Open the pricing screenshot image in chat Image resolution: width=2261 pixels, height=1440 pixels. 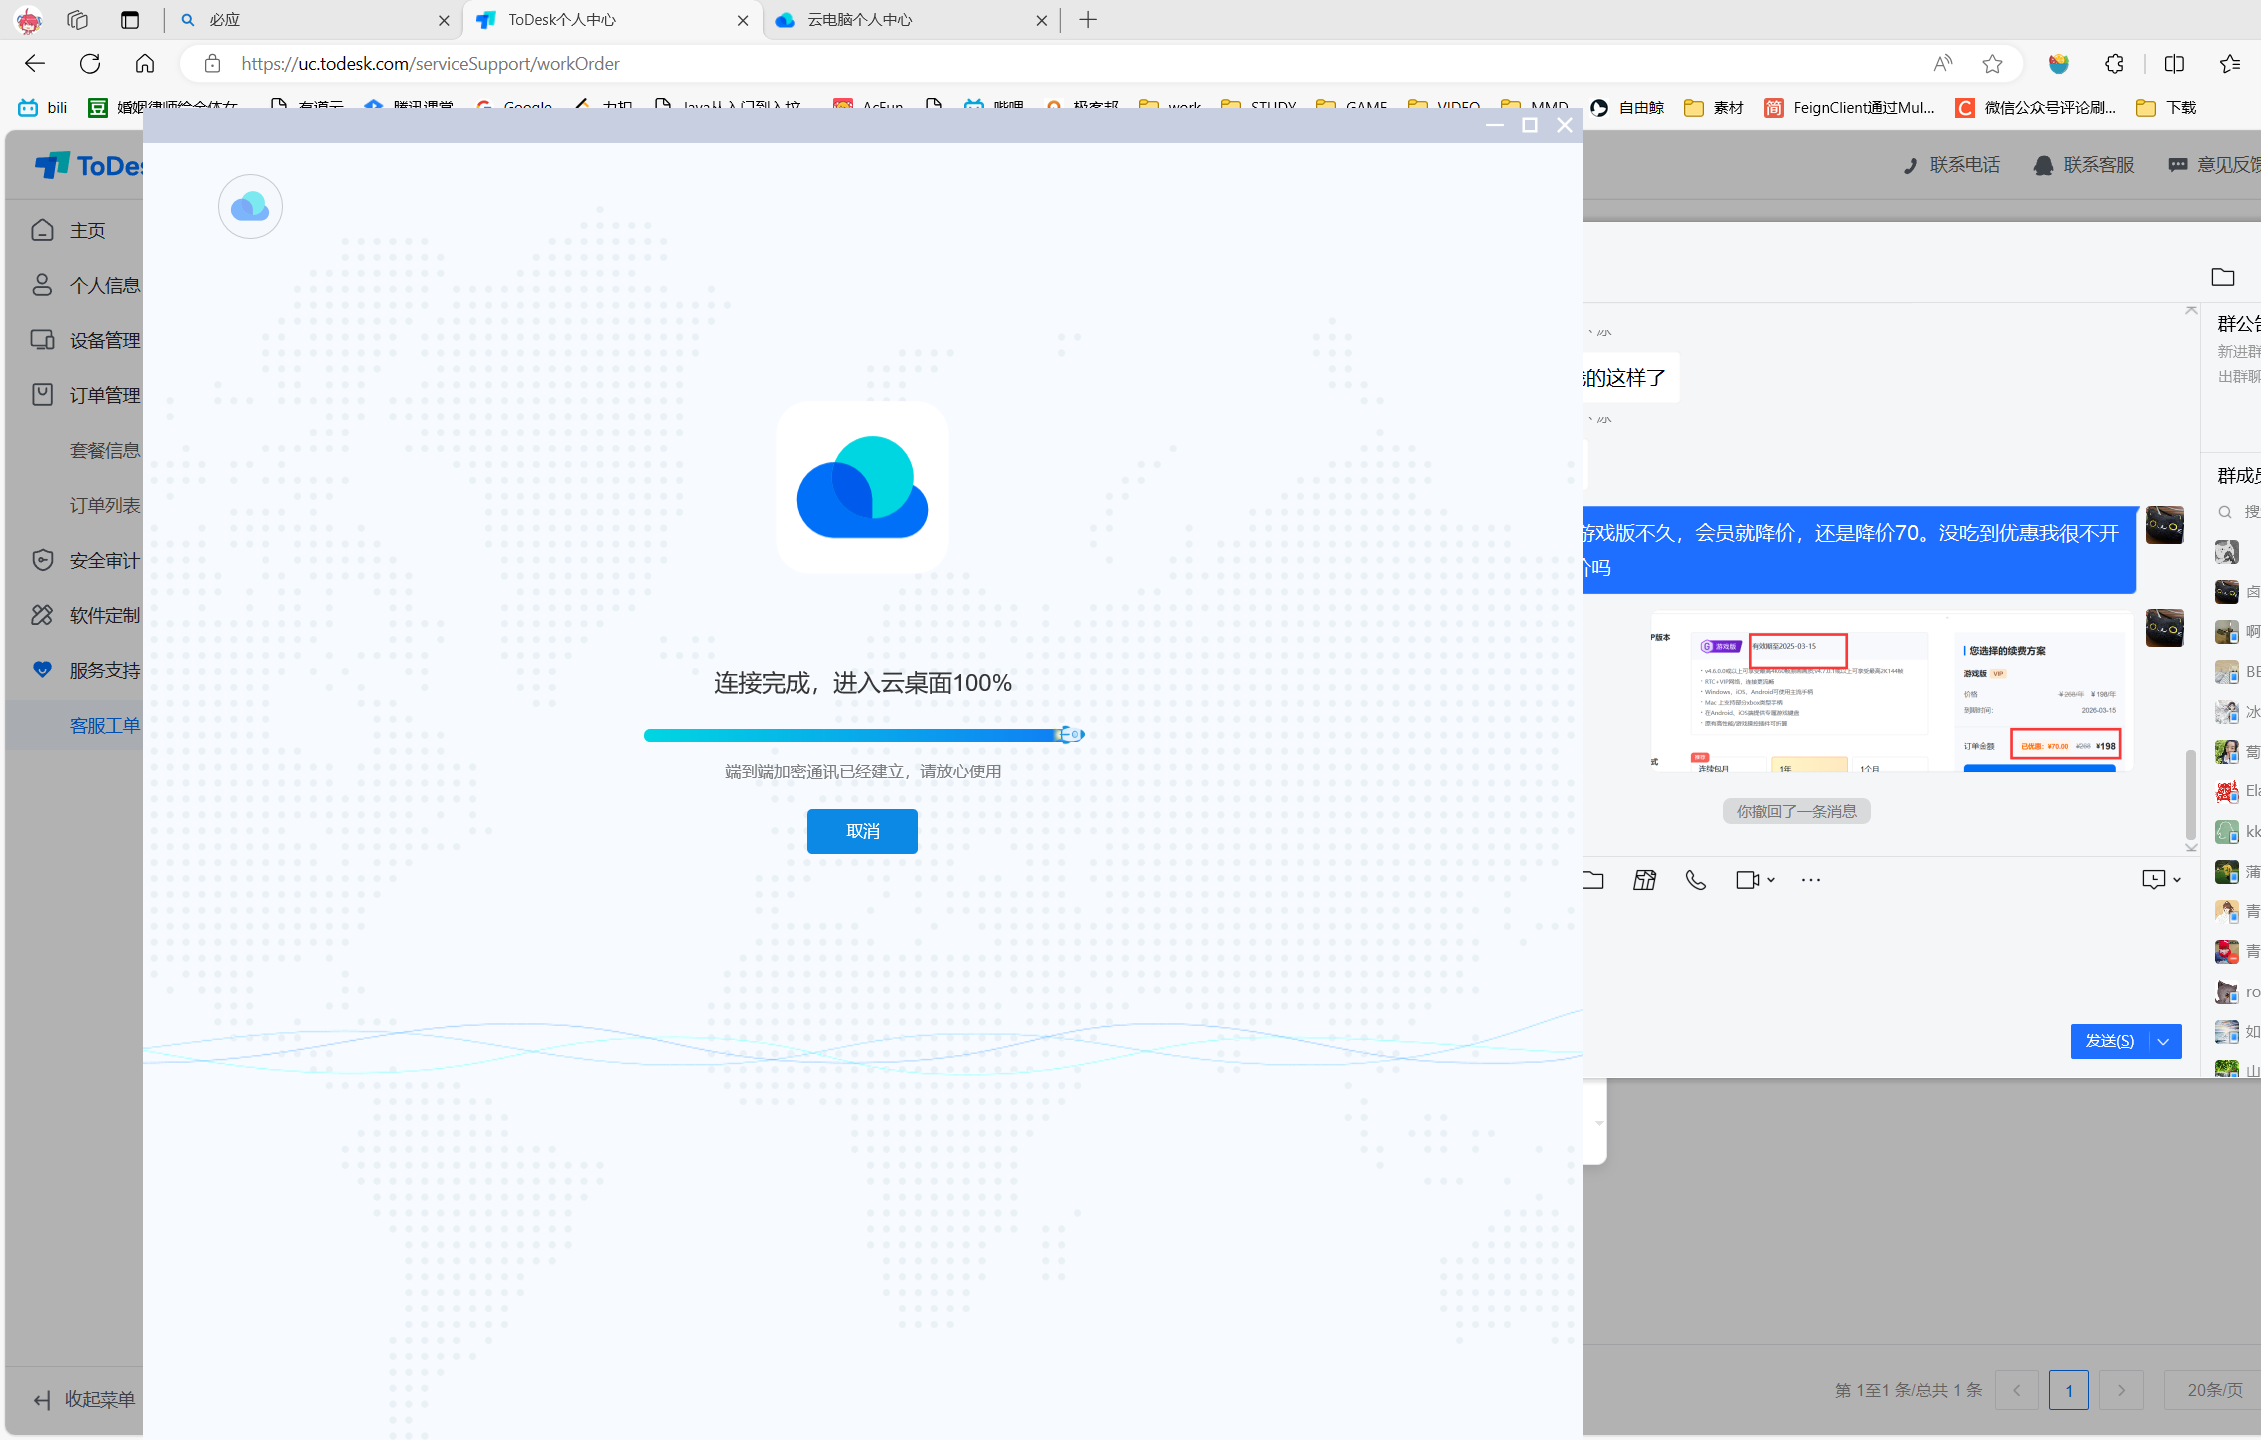click(1891, 692)
